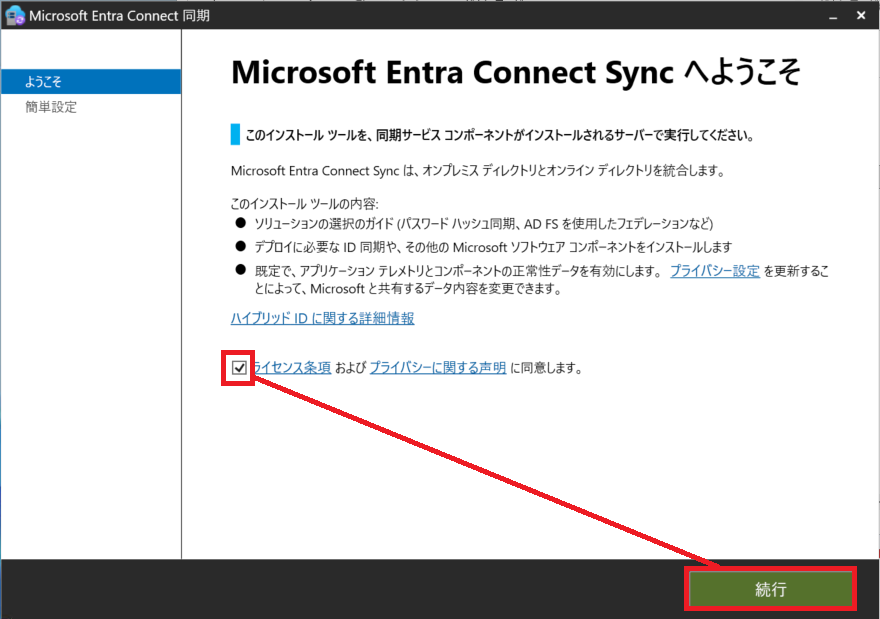
Task: Click the text このインストール ツールの内容:
Action: [x=305, y=204]
